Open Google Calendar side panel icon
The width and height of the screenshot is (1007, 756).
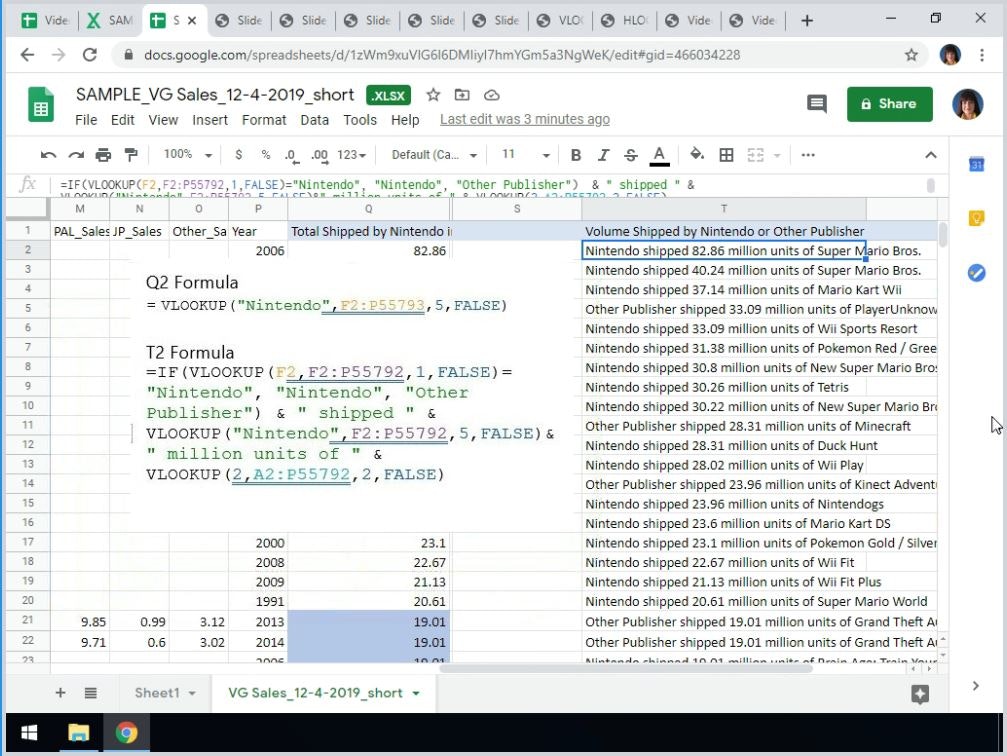point(977,165)
